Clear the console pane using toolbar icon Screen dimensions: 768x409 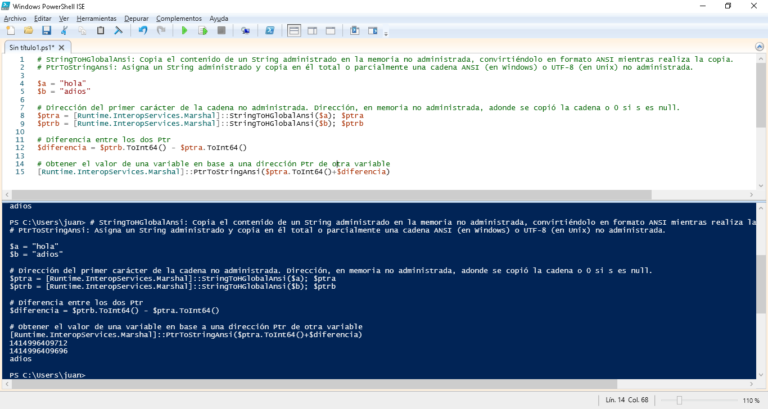point(118,30)
